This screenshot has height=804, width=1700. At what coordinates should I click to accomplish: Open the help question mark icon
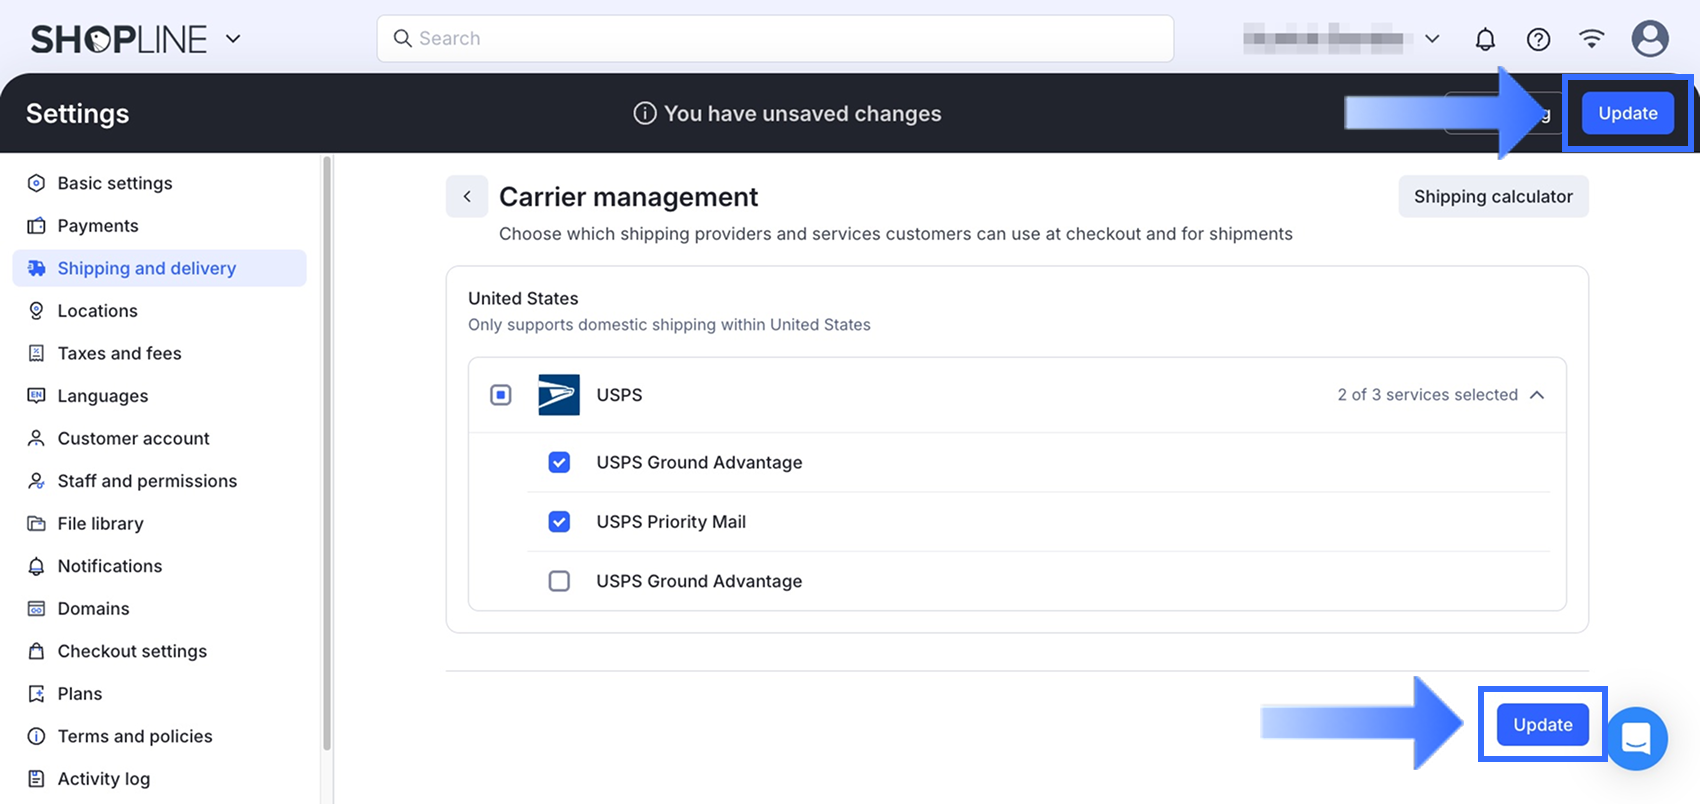click(1538, 39)
